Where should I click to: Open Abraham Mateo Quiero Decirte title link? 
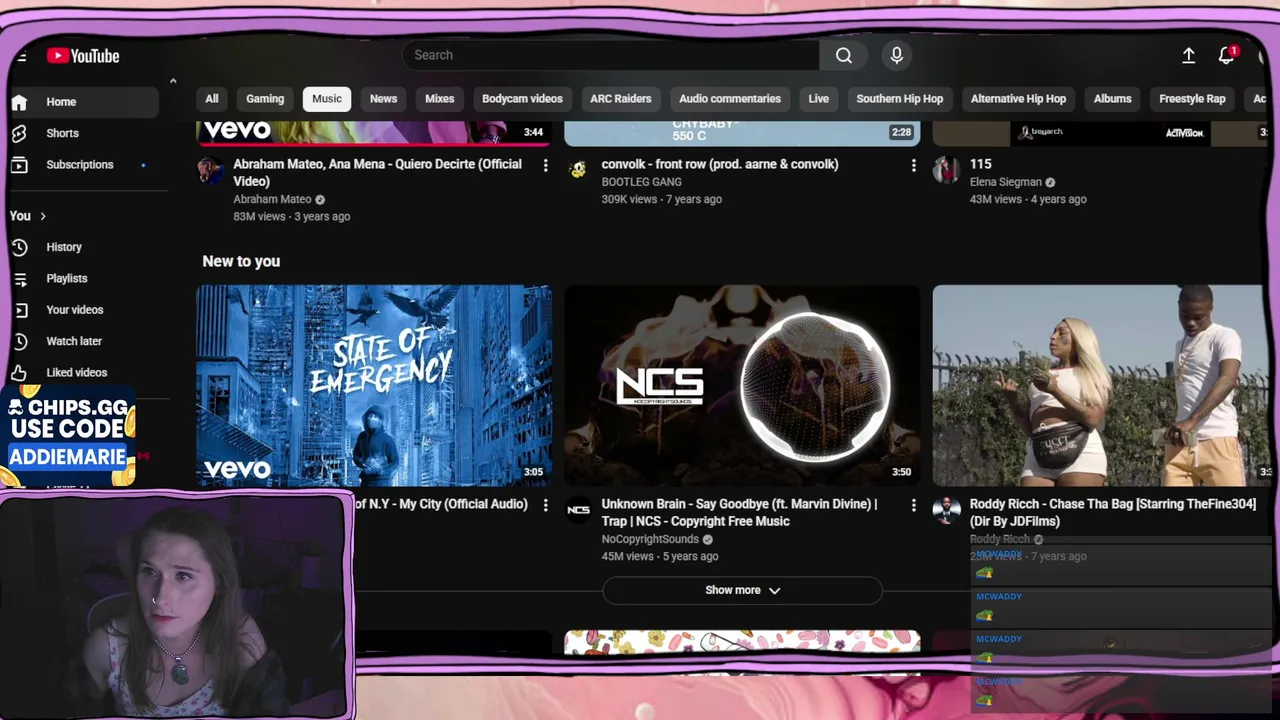pos(378,173)
